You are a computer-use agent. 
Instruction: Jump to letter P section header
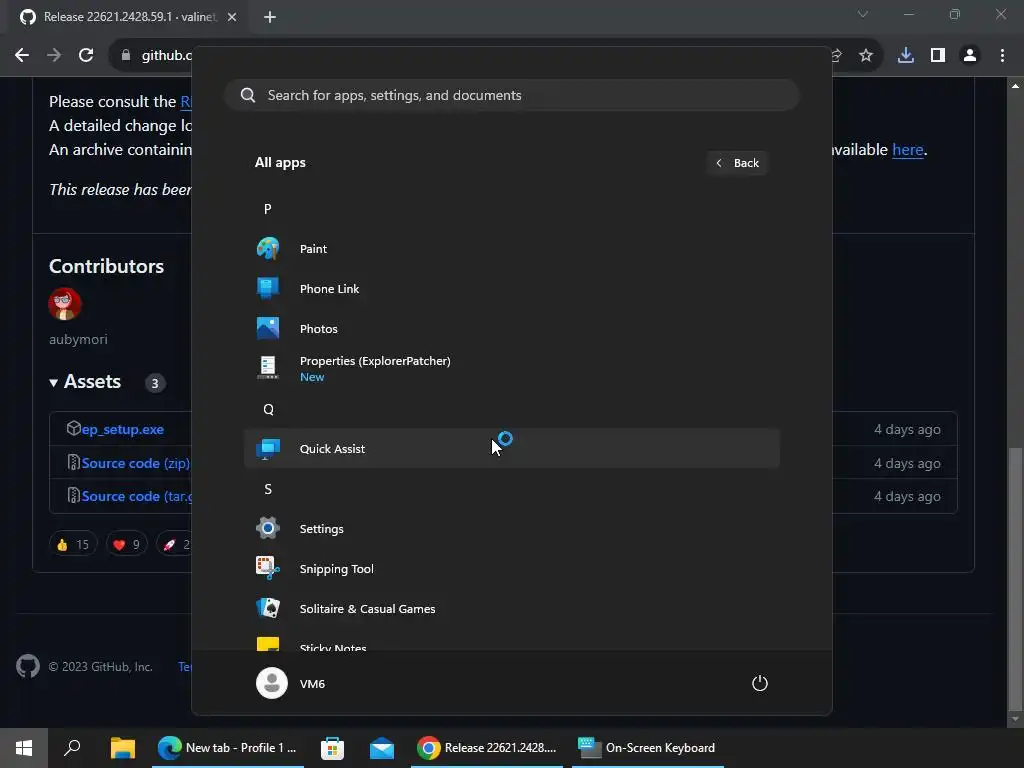[268, 209]
